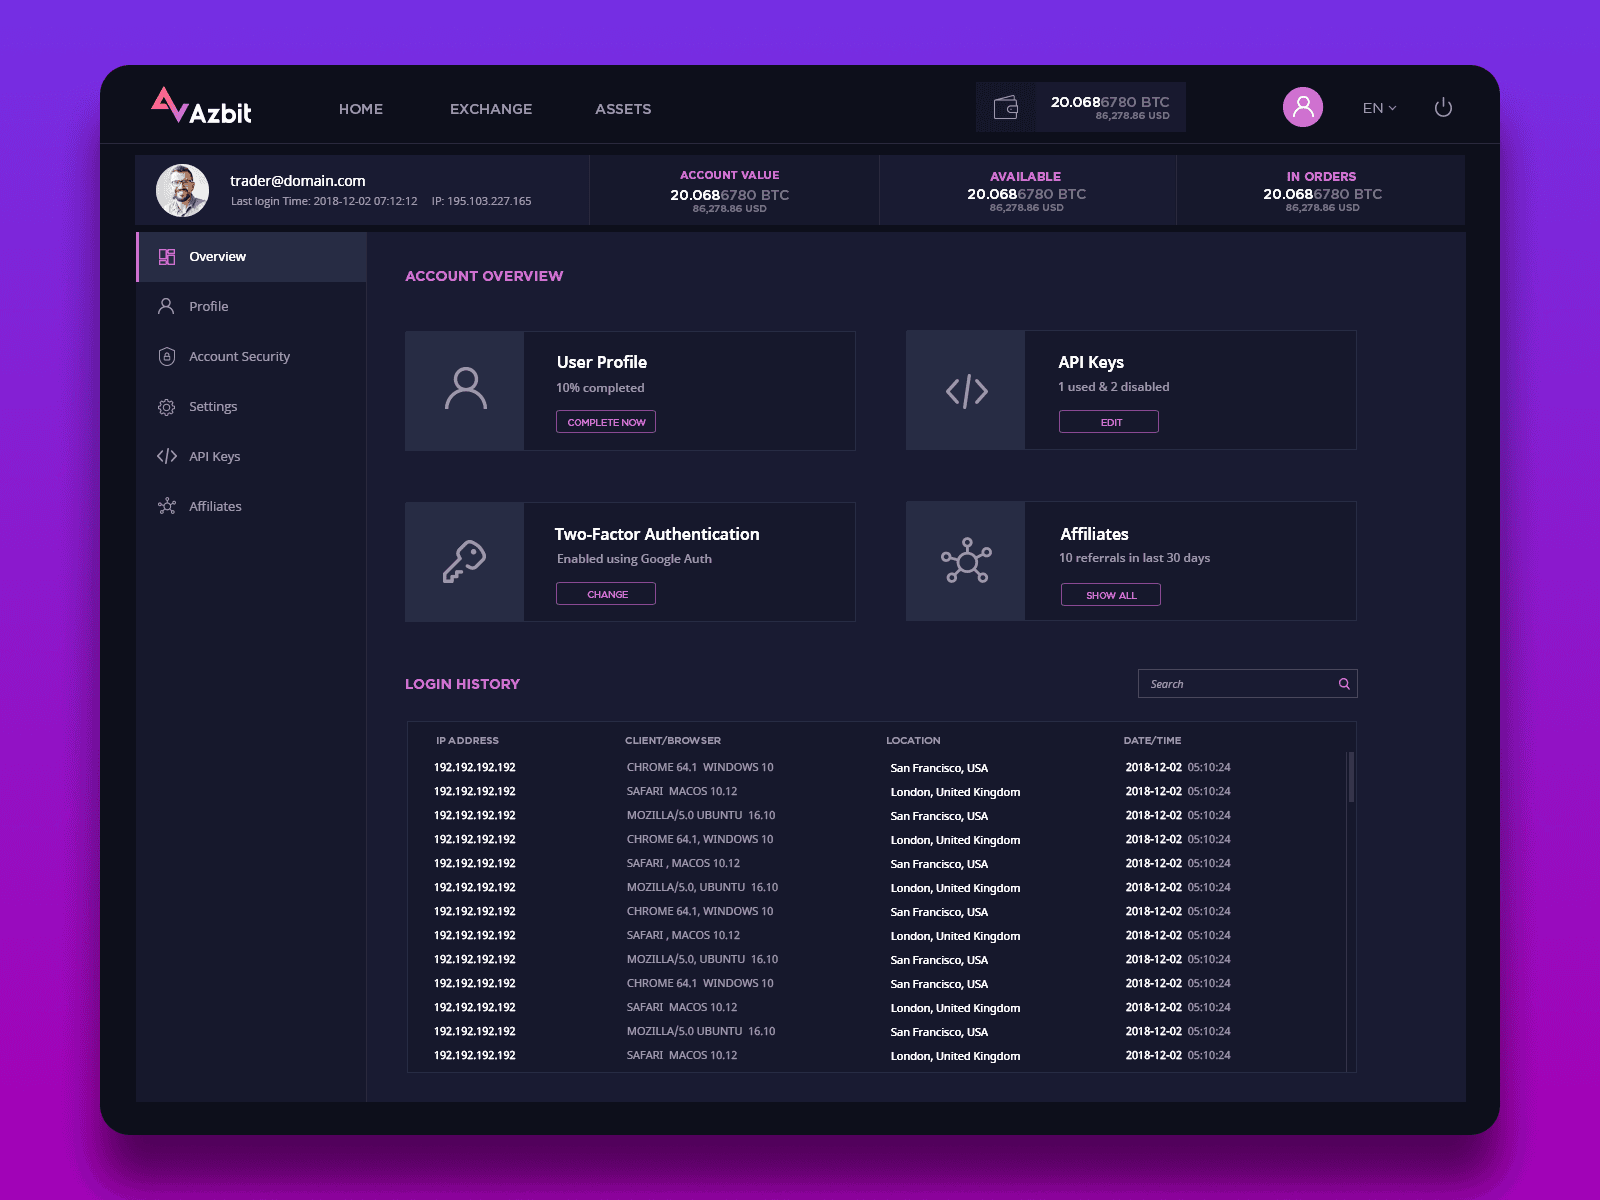The width and height of the screenshot is (1600, 1200).
Task: Expand the EN language dropdown
Action: click(1378, 108)
